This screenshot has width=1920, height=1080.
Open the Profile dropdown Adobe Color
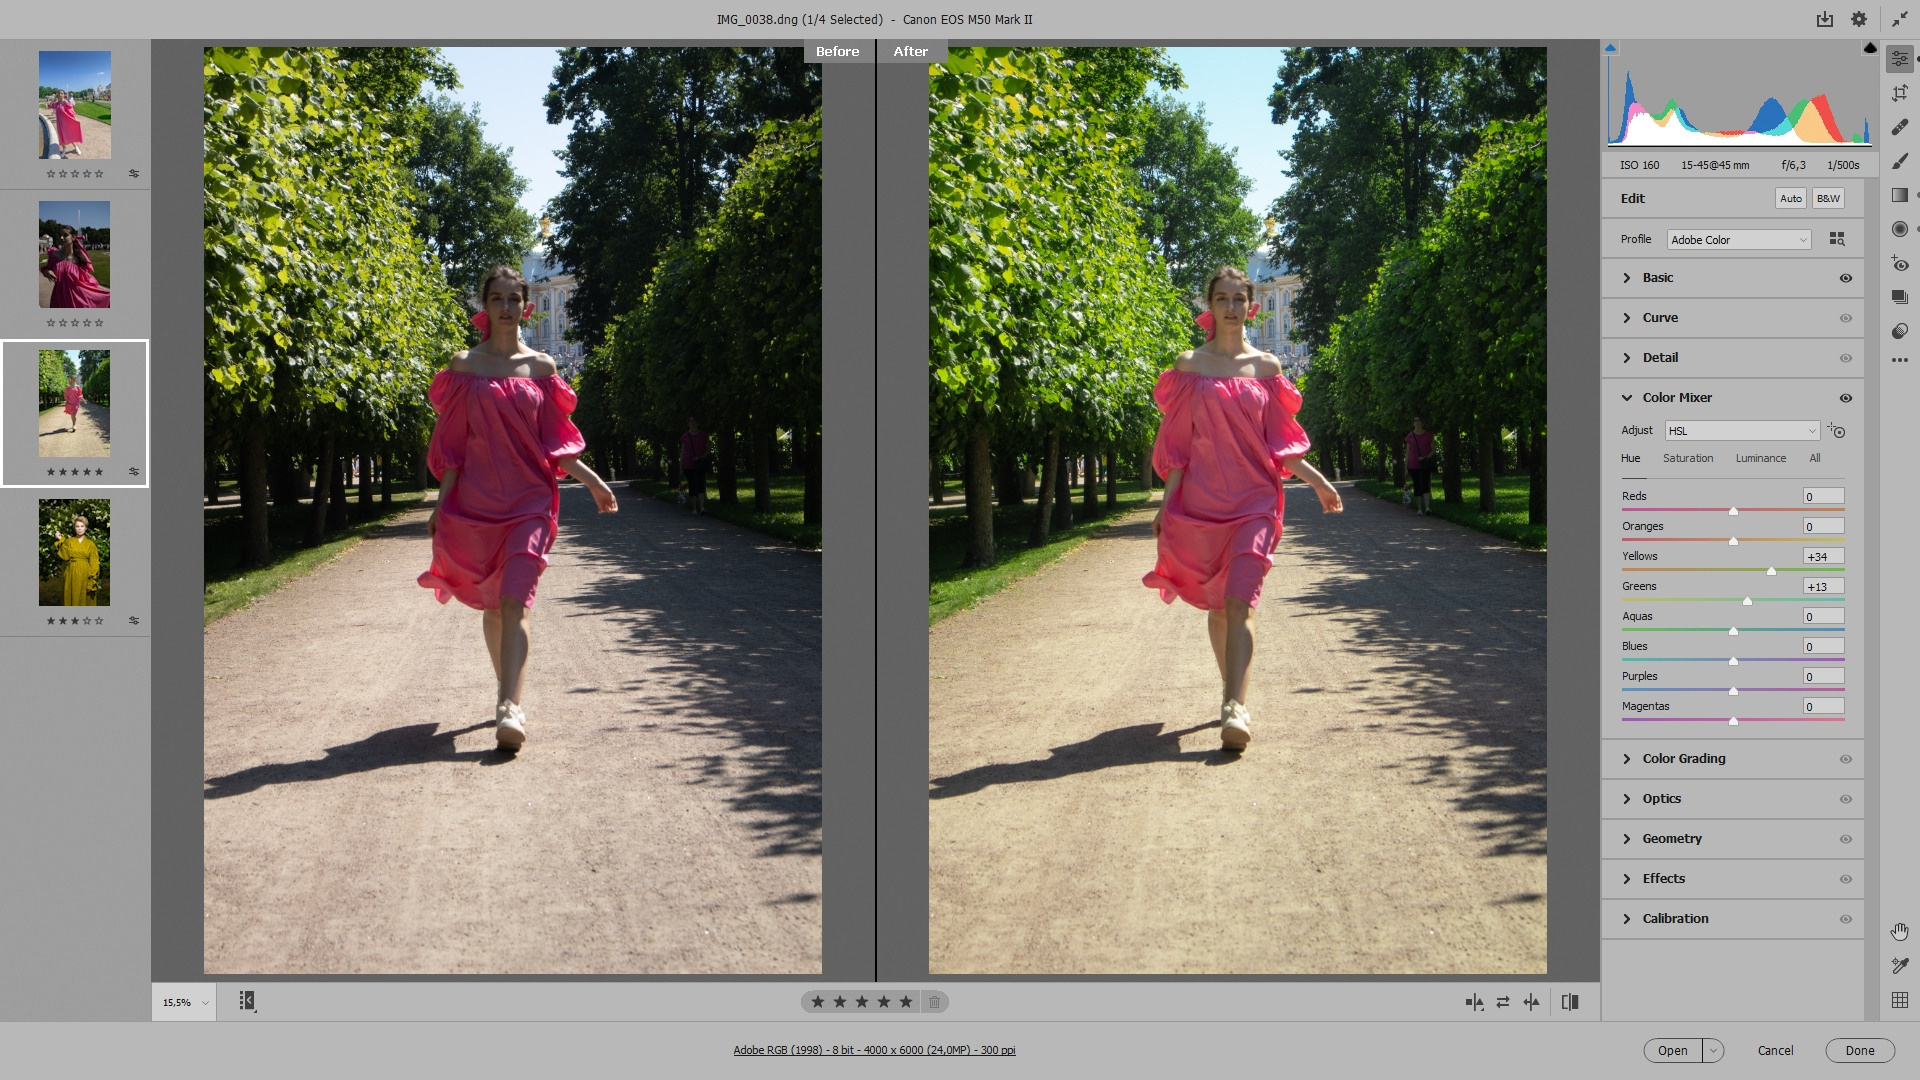[x=1738, y=240]
